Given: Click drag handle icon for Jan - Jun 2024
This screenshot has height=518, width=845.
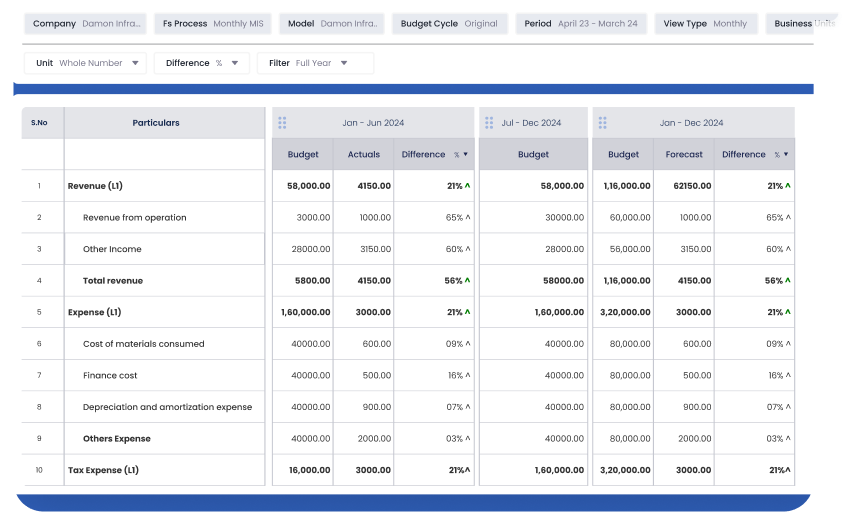Looking at the screenshot, I should click(282, 123).
